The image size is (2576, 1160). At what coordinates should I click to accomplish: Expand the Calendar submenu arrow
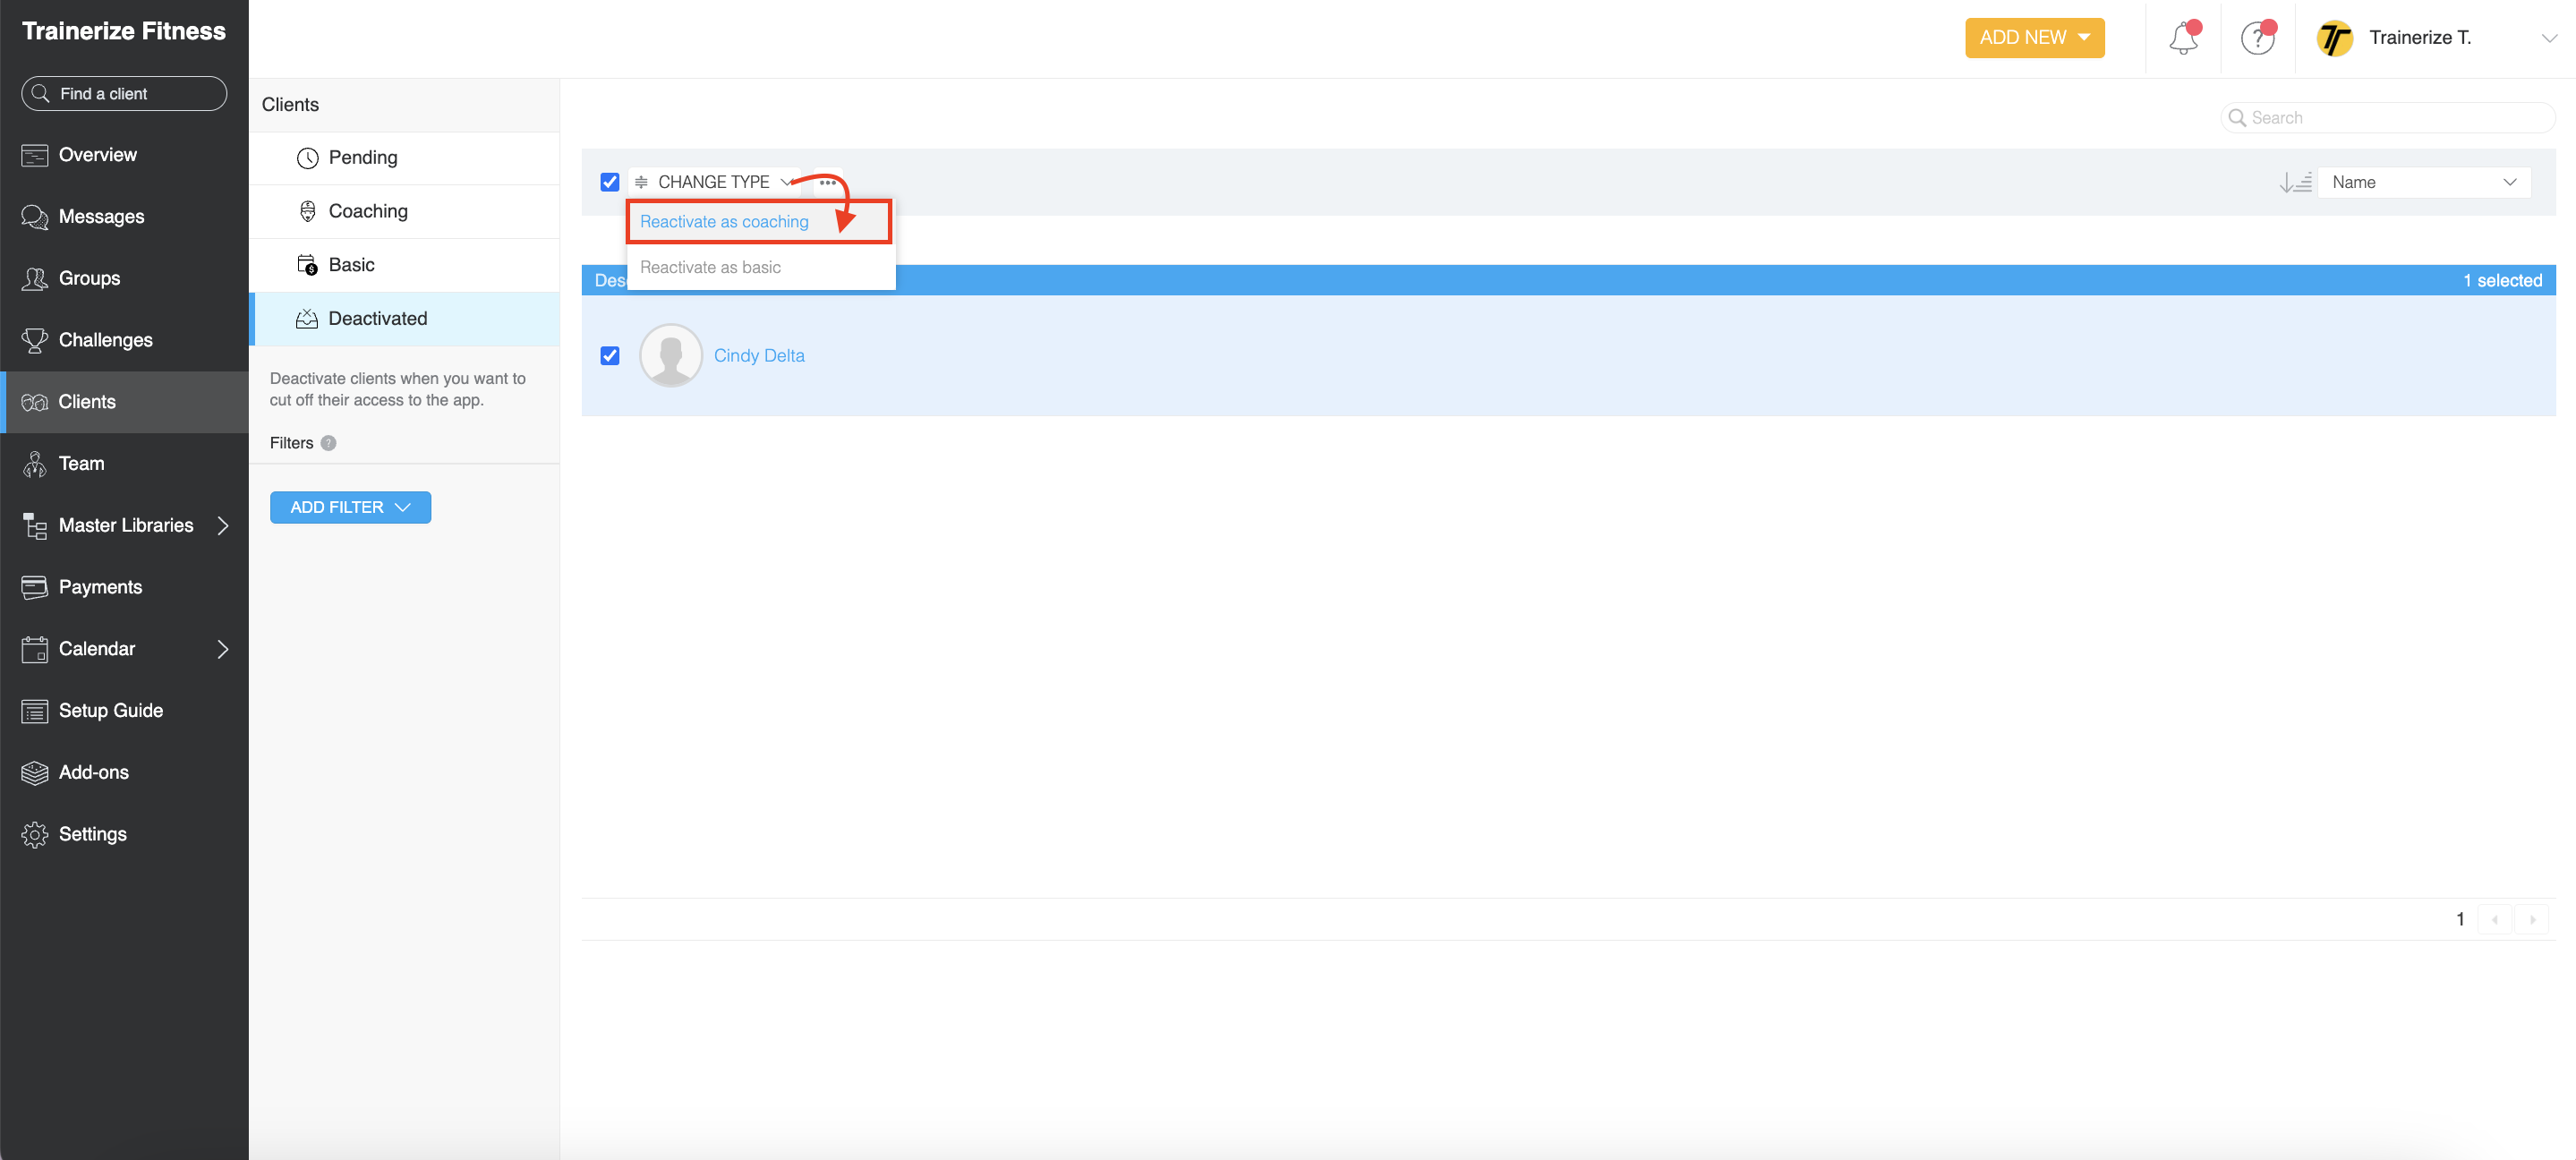pos(223,649)
